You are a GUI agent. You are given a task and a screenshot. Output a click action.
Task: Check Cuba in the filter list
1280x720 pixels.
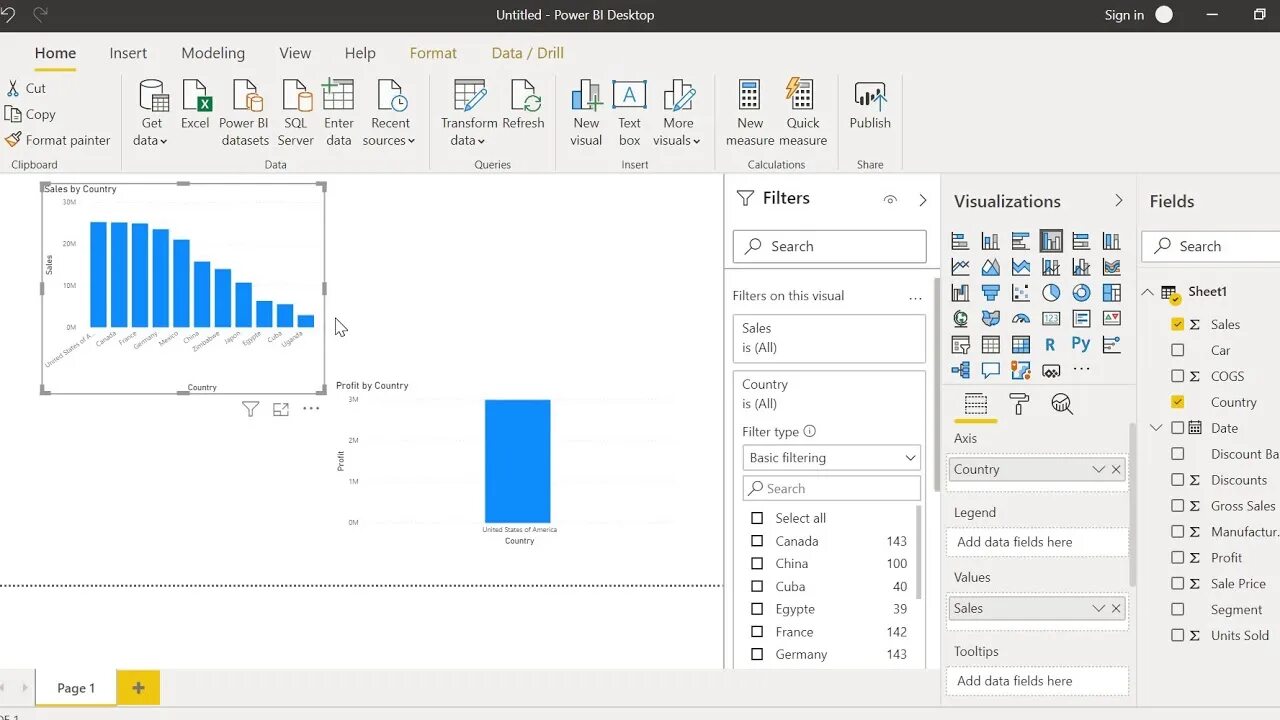pyautogui.click(x=757, y=586)
